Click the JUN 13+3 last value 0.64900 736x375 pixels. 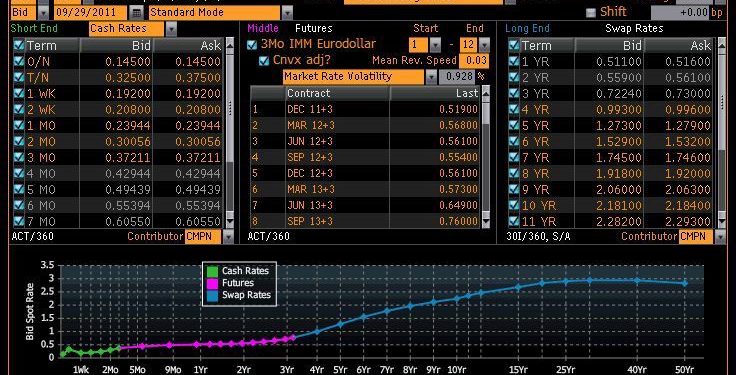tap(459, 205)
